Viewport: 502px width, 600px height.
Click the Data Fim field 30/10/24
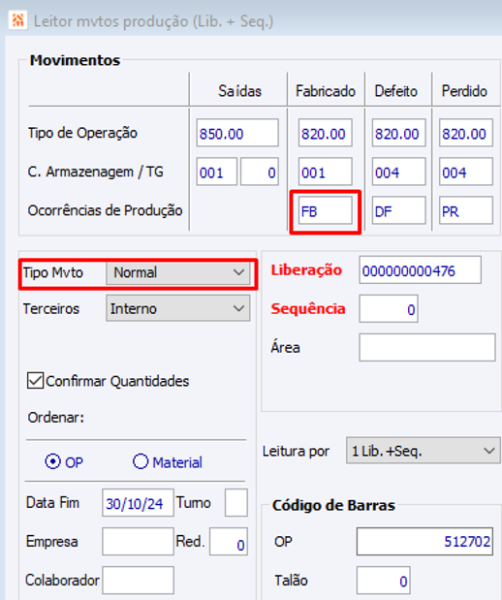(138, 503)
